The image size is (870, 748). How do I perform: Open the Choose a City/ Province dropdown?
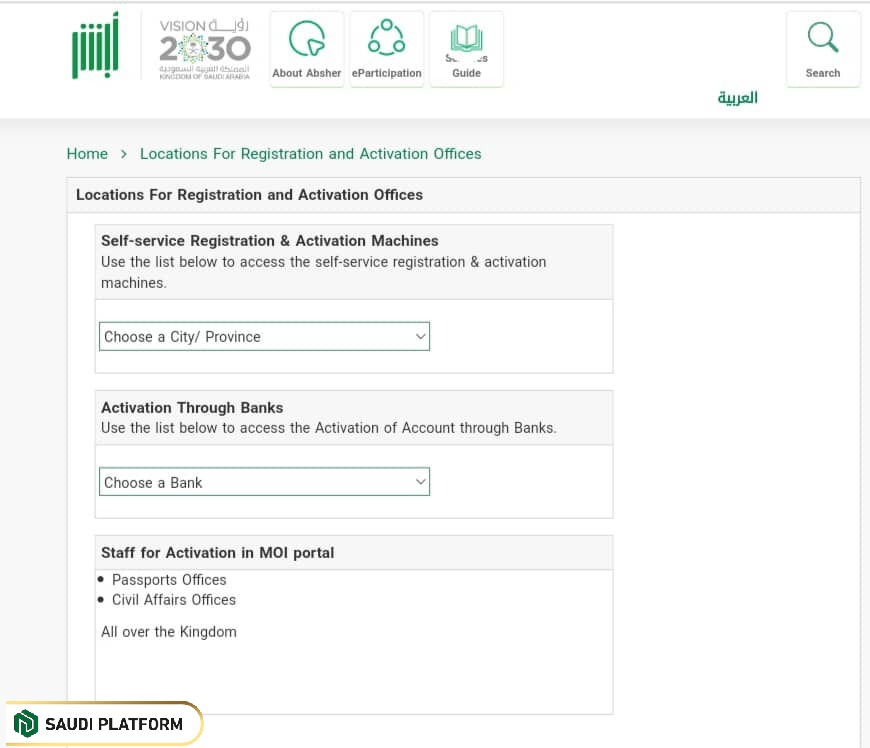(264, 337)
